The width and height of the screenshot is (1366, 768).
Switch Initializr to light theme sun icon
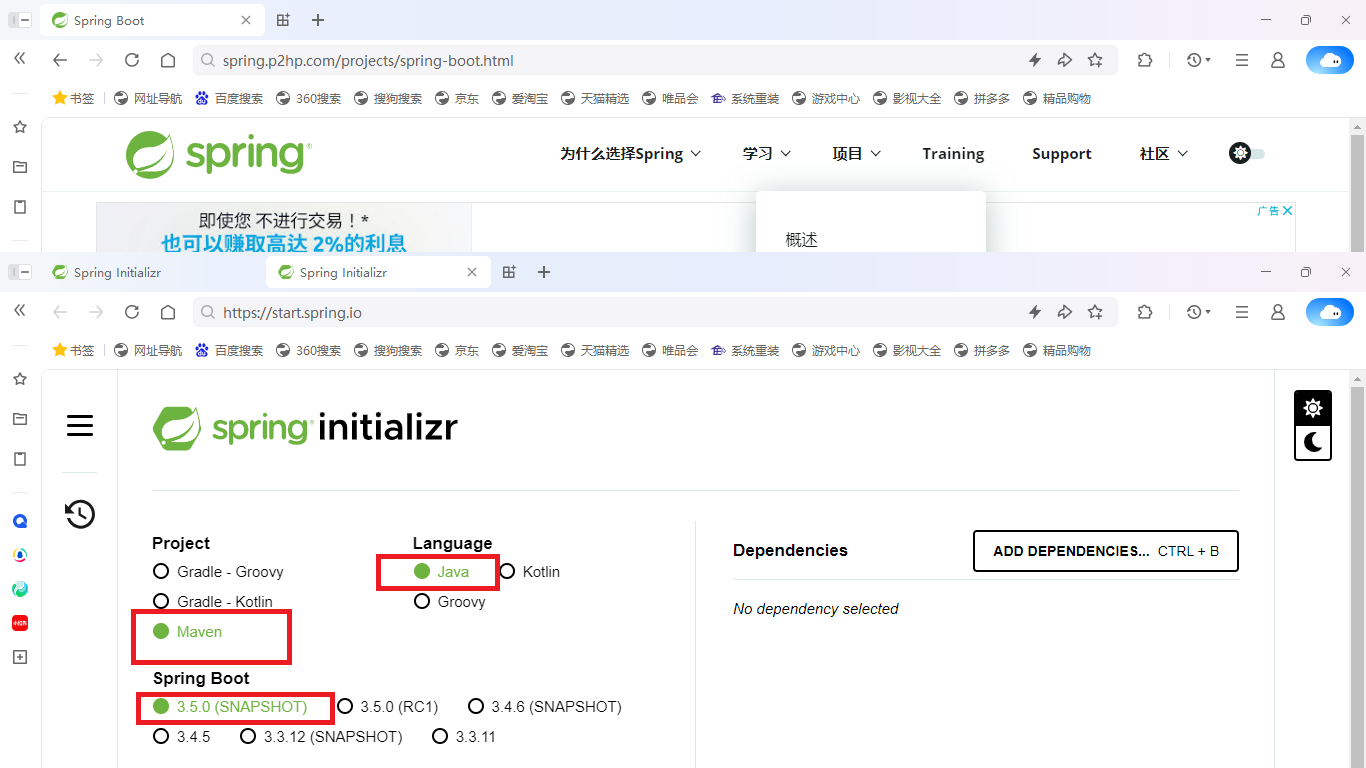[1313, 408]
